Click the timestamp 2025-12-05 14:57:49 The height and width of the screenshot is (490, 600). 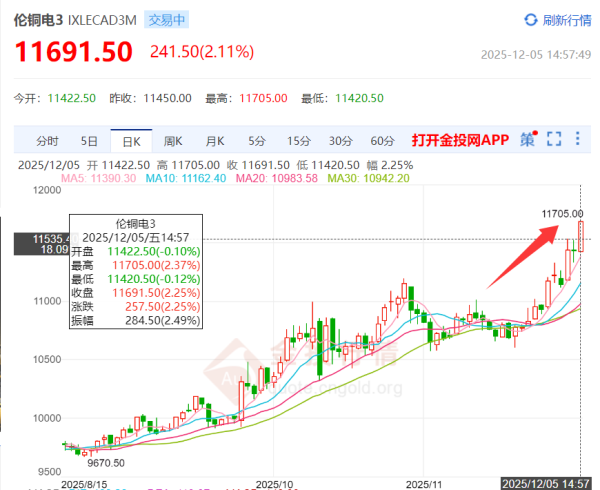pos(536,55)
